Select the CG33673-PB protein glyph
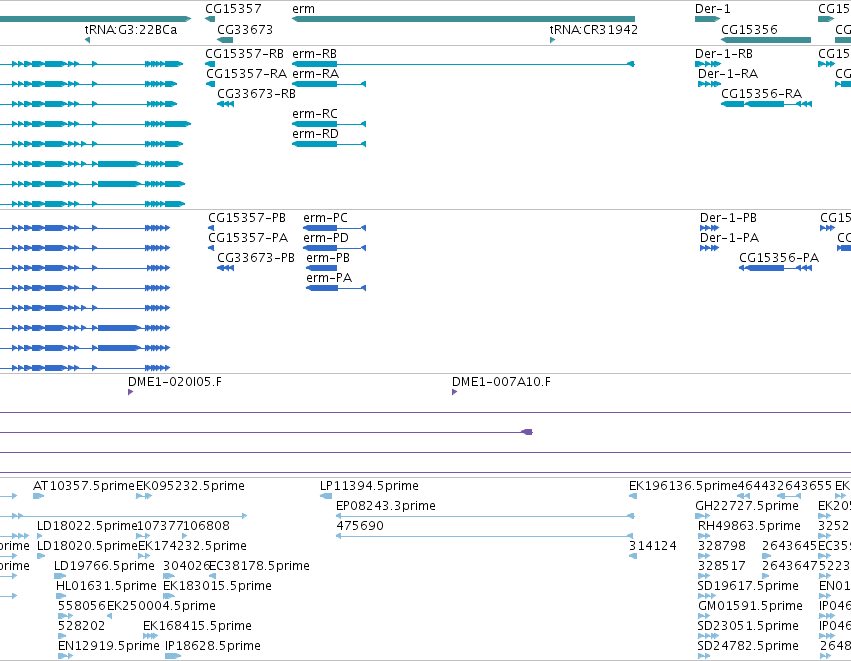The height and width of the screenshot is (661, 851). 225,268
